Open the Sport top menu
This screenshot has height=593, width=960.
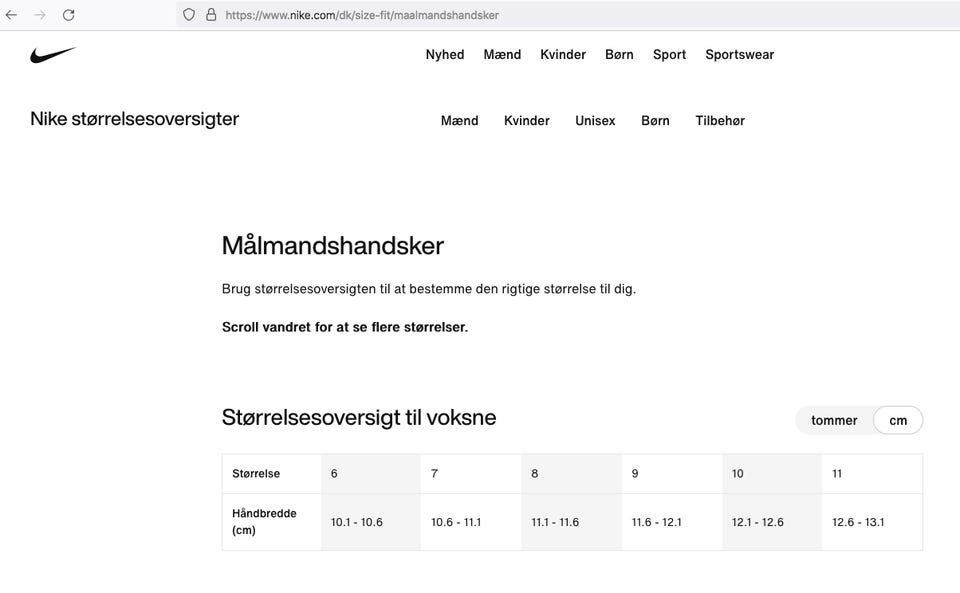click(x=669, y=54)
